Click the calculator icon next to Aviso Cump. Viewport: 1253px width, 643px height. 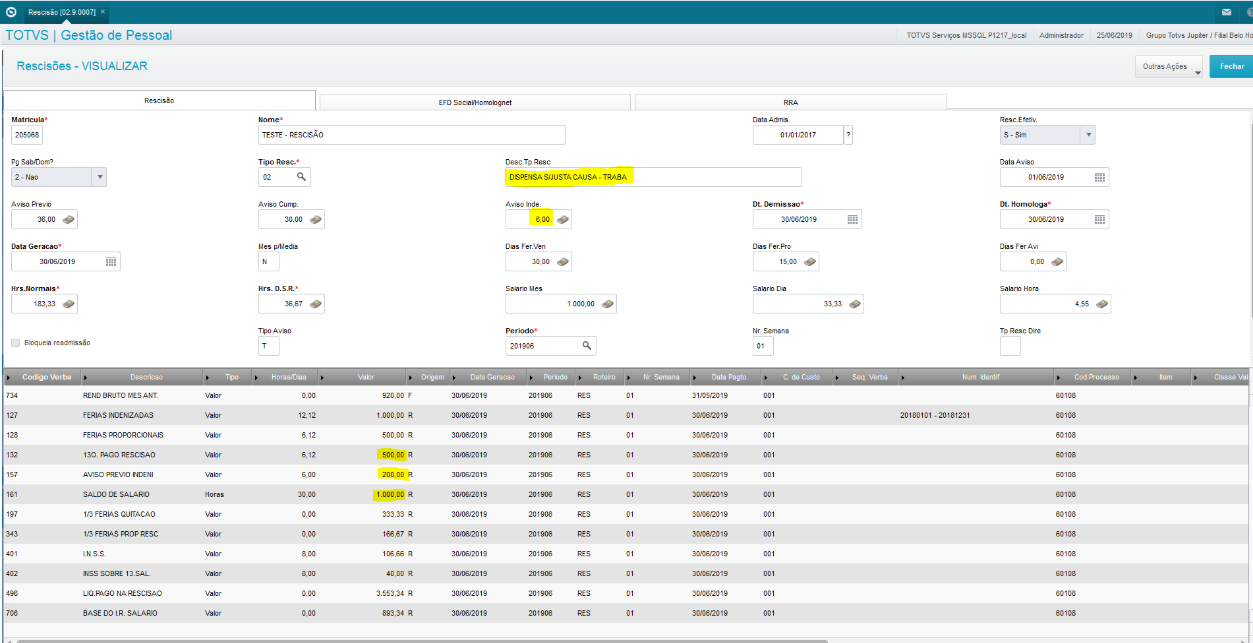315,219
